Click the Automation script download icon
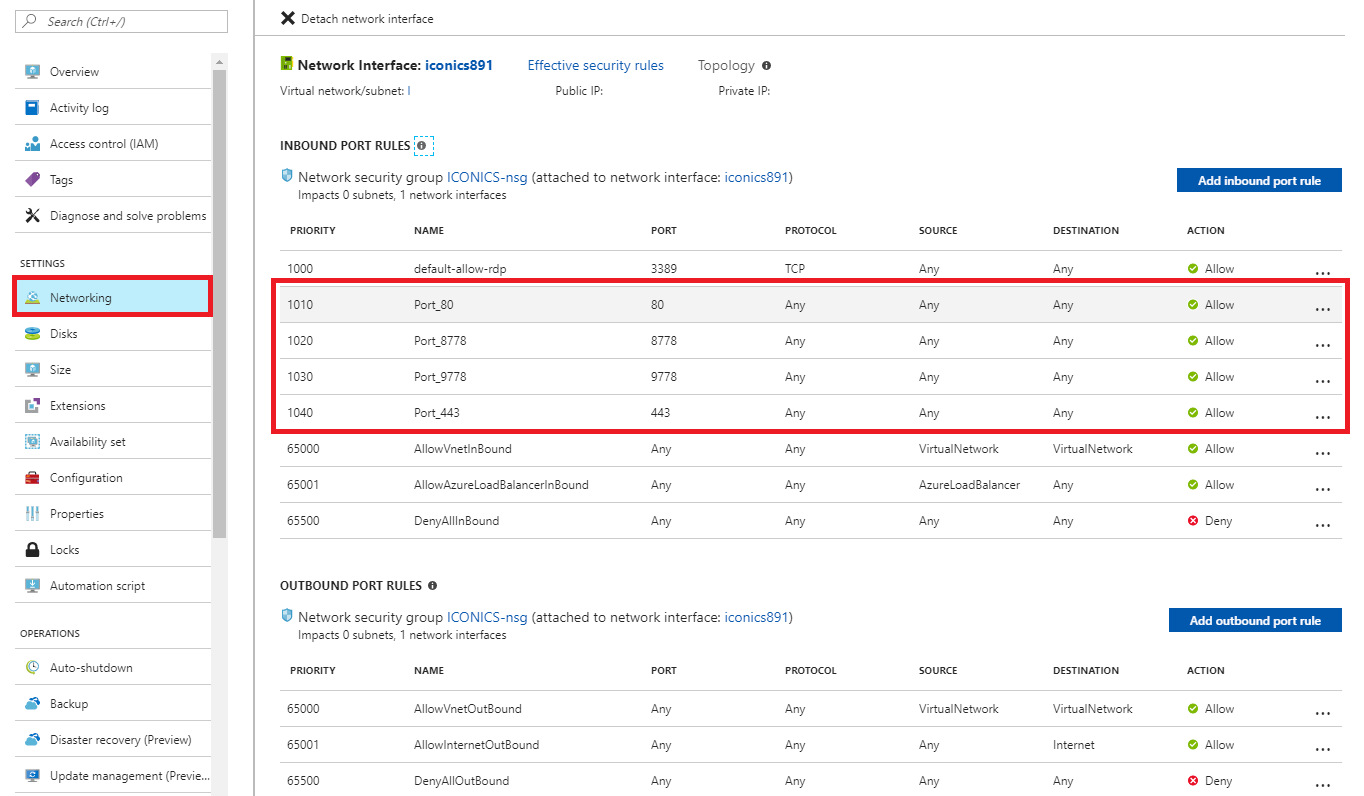The width and height of the screenshot is (1364, 796). click(32, 586)
